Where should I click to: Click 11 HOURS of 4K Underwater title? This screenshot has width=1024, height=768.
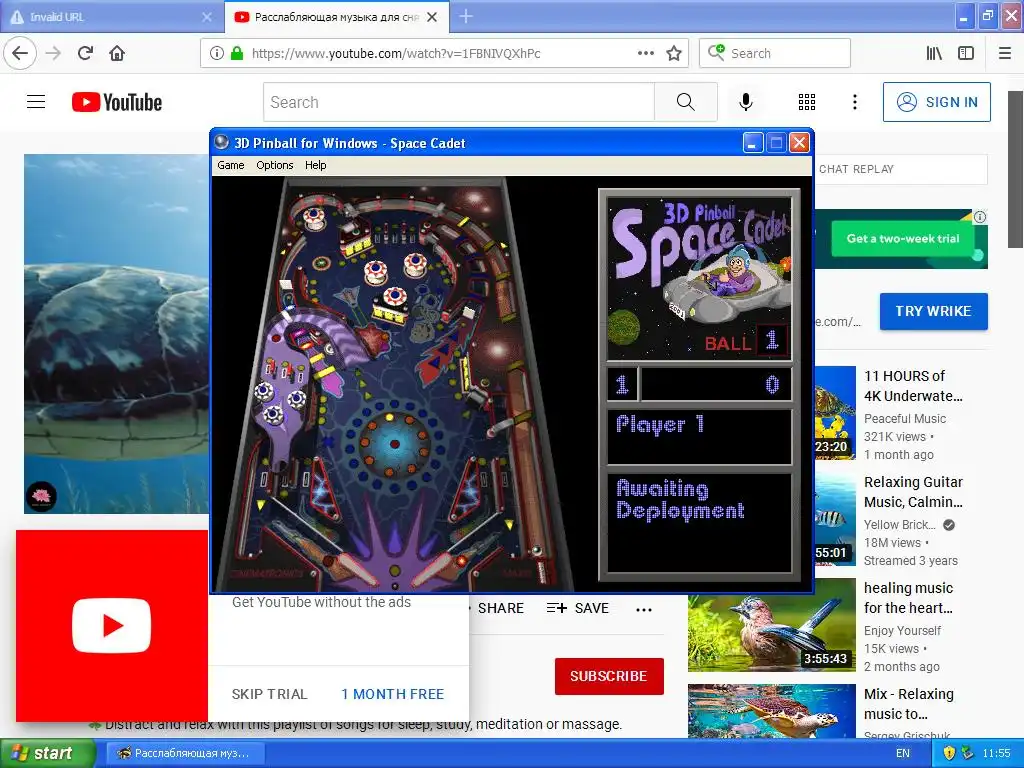(x=913, y=386)
